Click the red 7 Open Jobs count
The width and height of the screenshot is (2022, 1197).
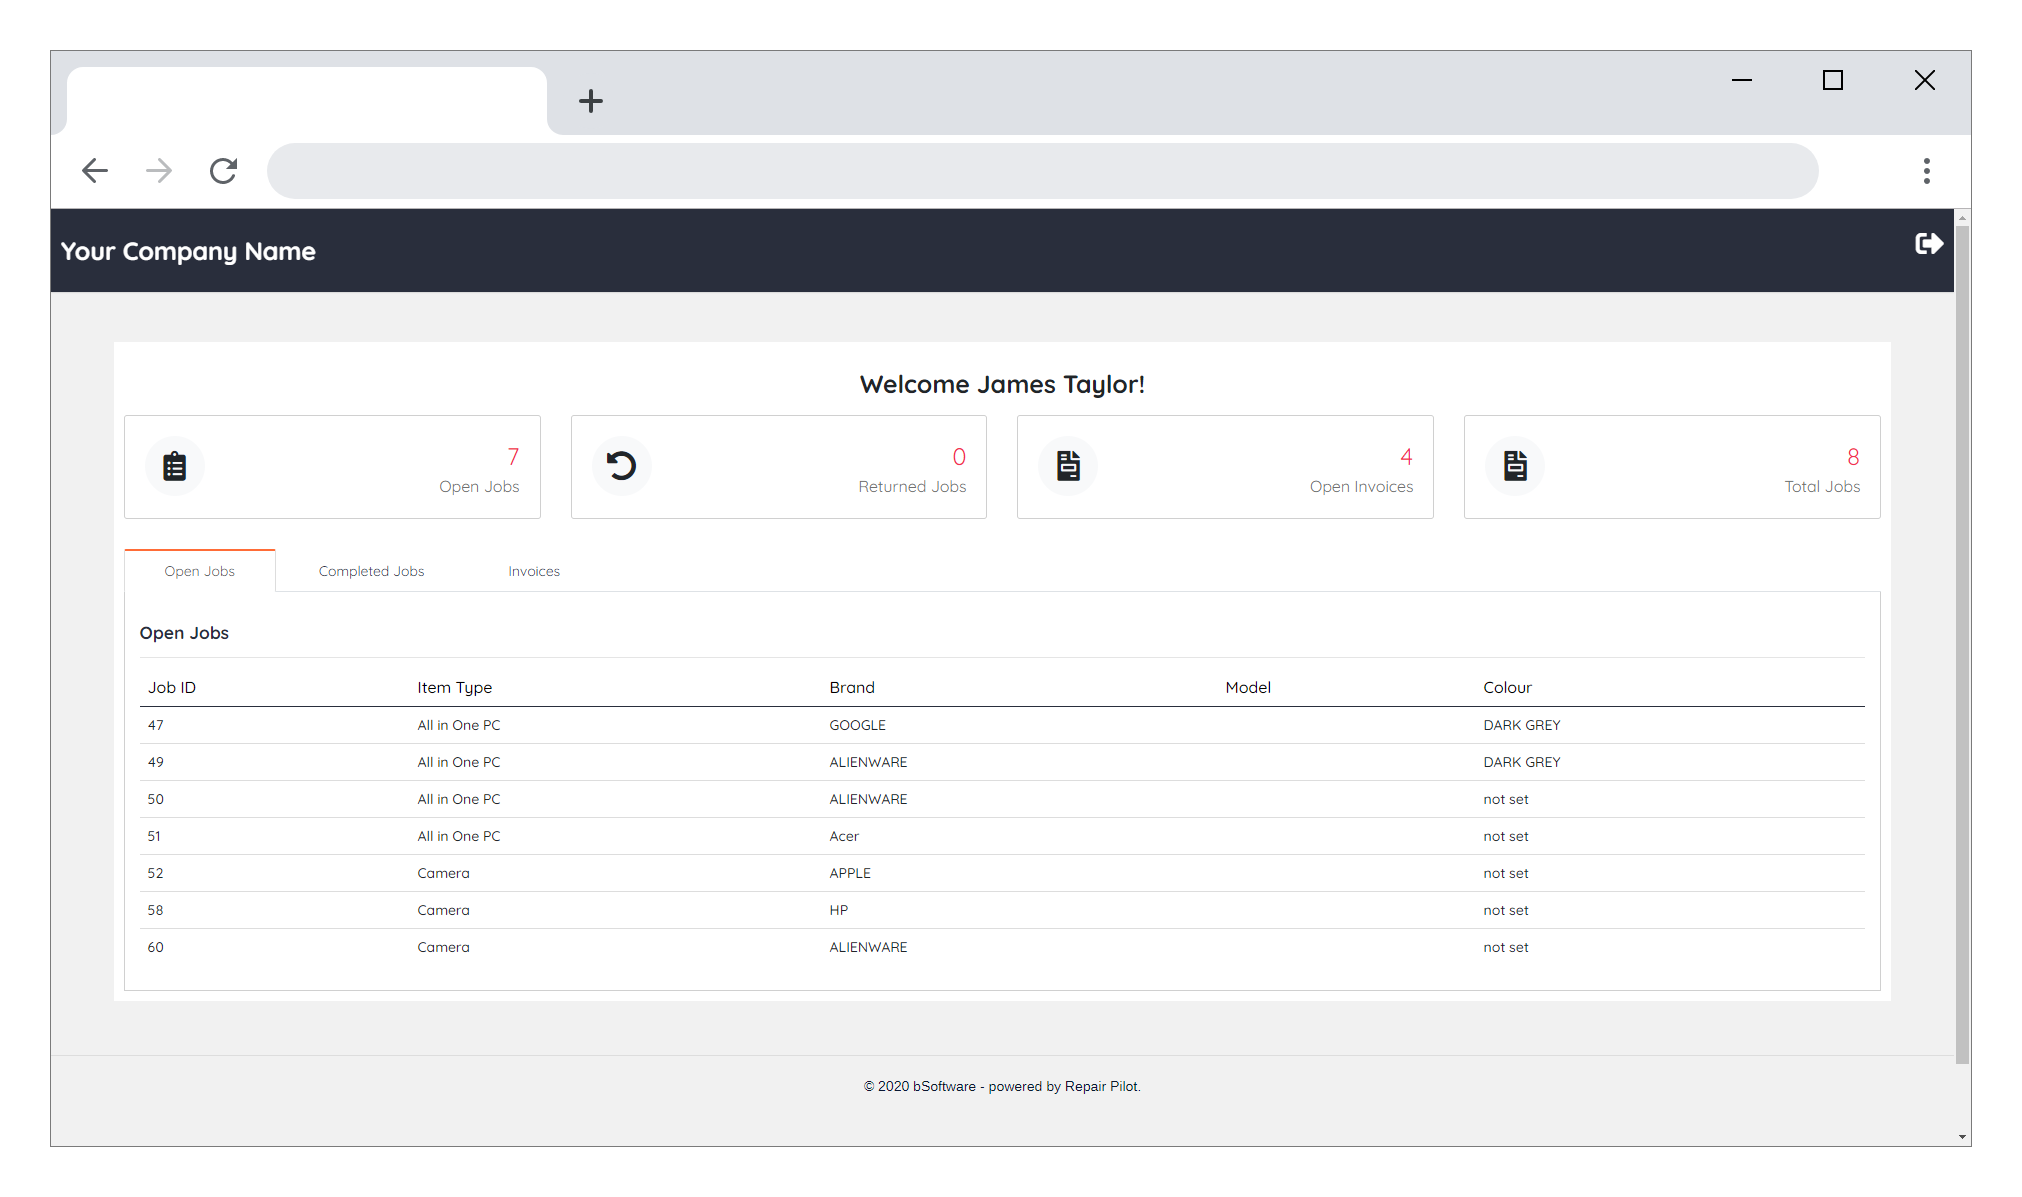click(x=513, y=457)
